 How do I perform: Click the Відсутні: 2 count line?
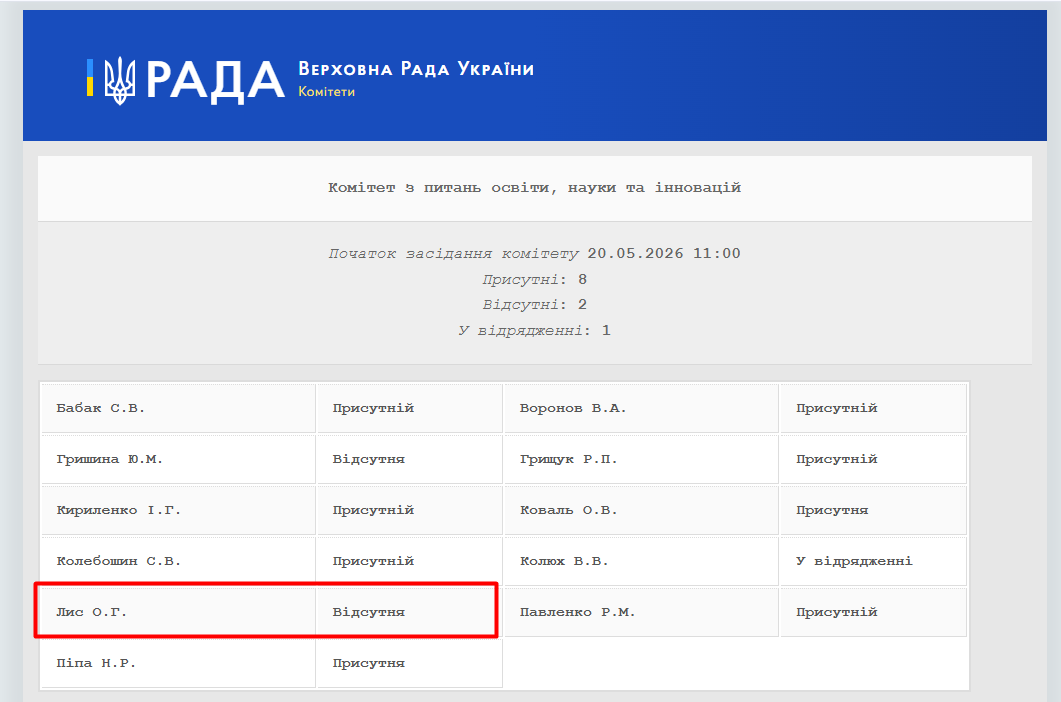coord(535,305)
